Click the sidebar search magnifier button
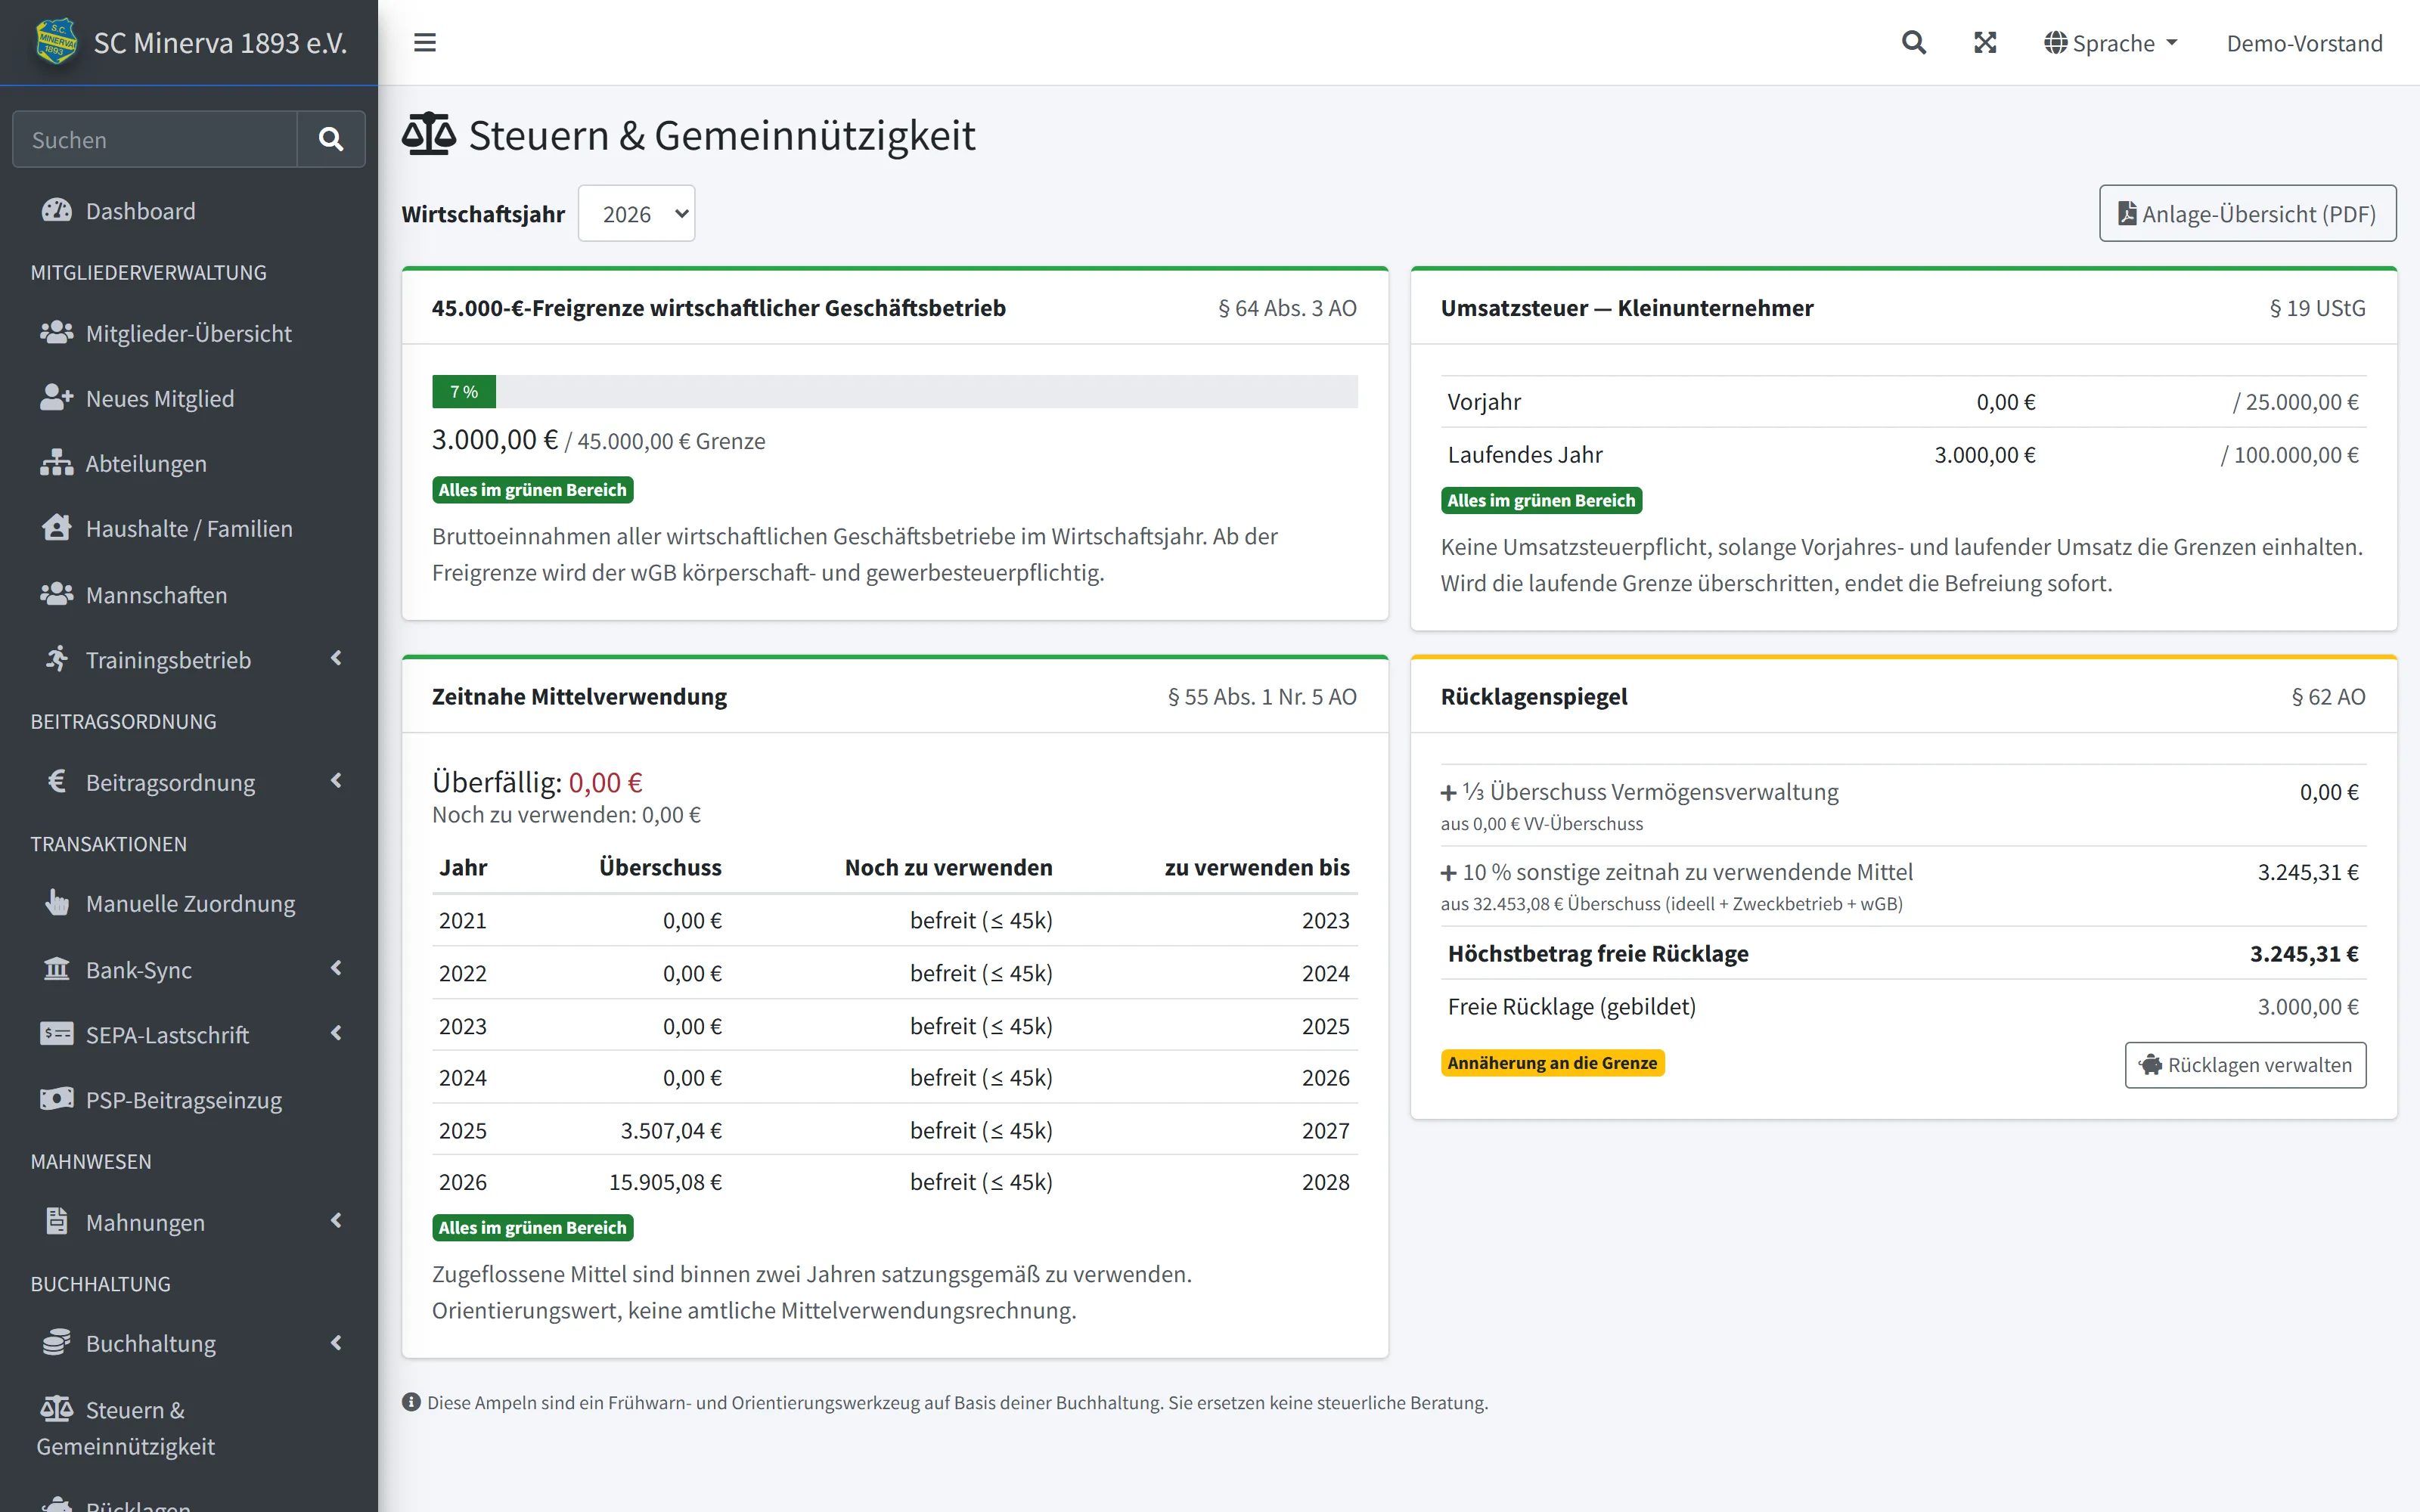Viewport: 2420px width, 1512px height. point(331,139)
